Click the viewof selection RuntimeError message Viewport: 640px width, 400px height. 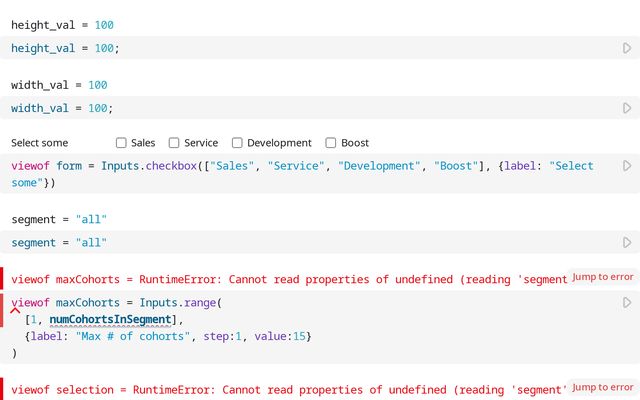click(290, 390)
